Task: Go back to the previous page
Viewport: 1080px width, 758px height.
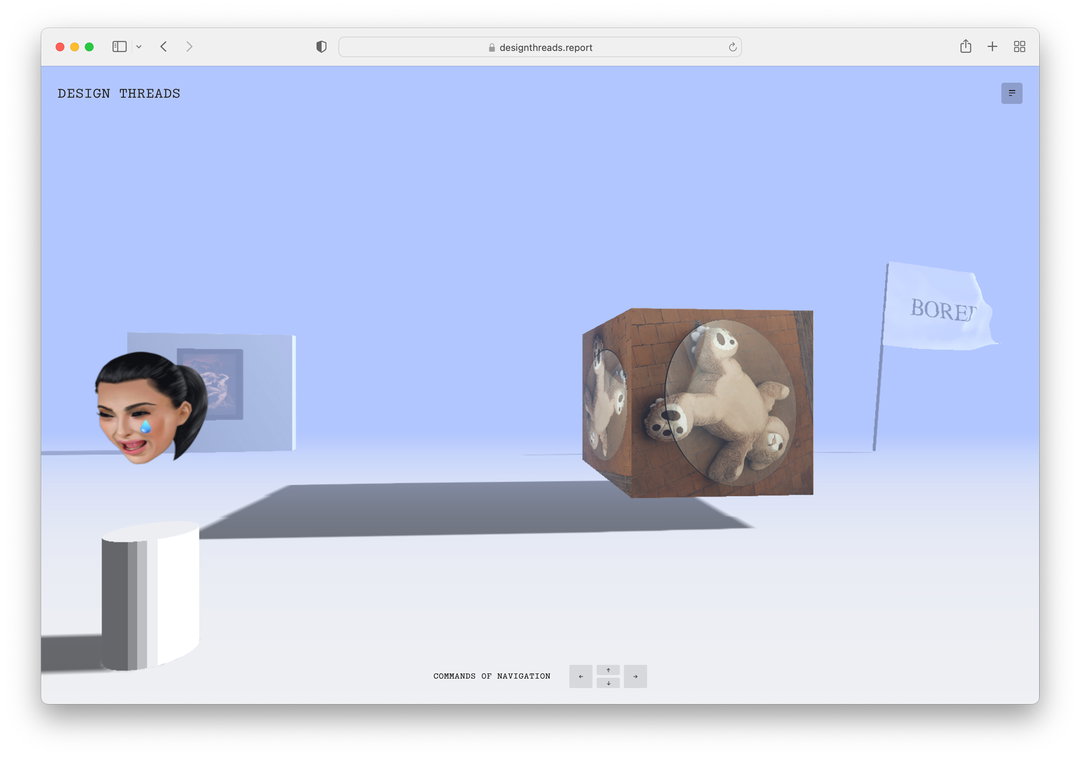Action: tap(163, 46)
